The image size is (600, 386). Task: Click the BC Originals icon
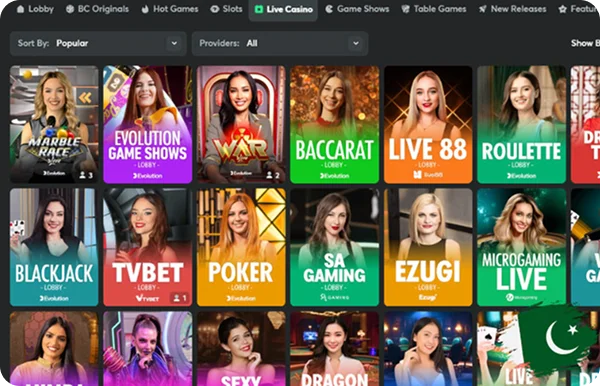coord(70,9)
